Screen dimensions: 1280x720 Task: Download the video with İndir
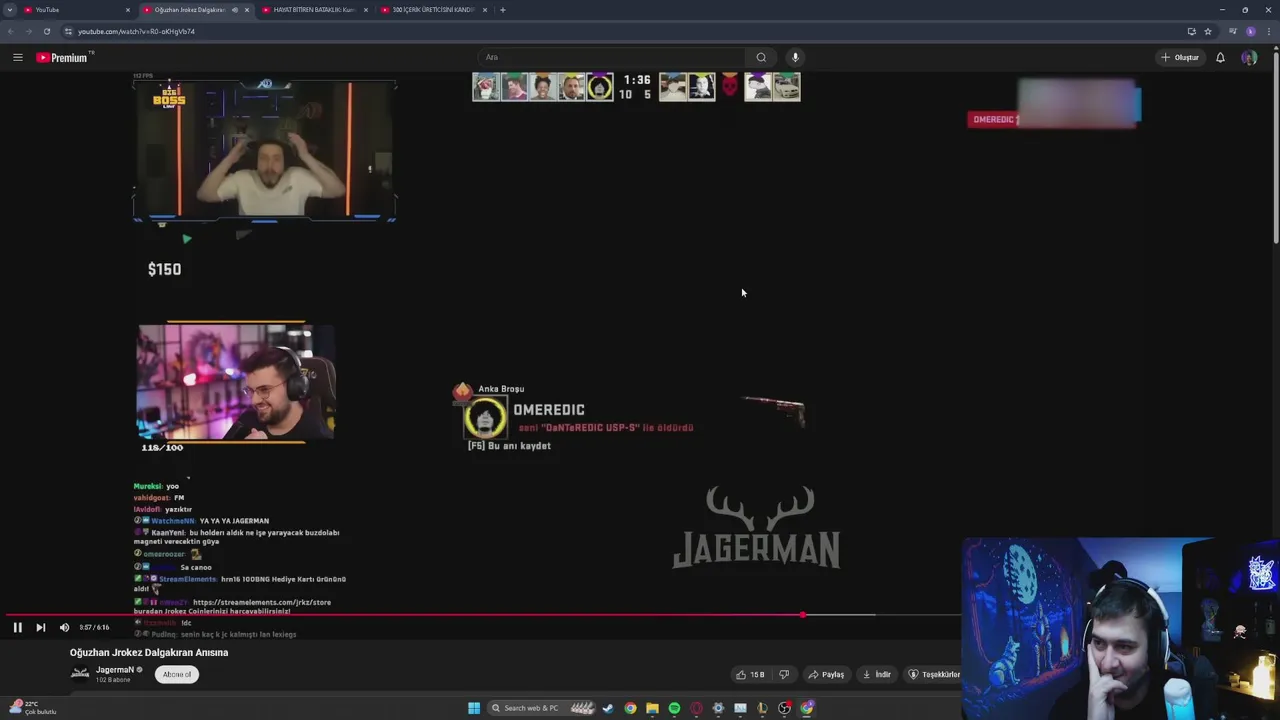[877, 674]
